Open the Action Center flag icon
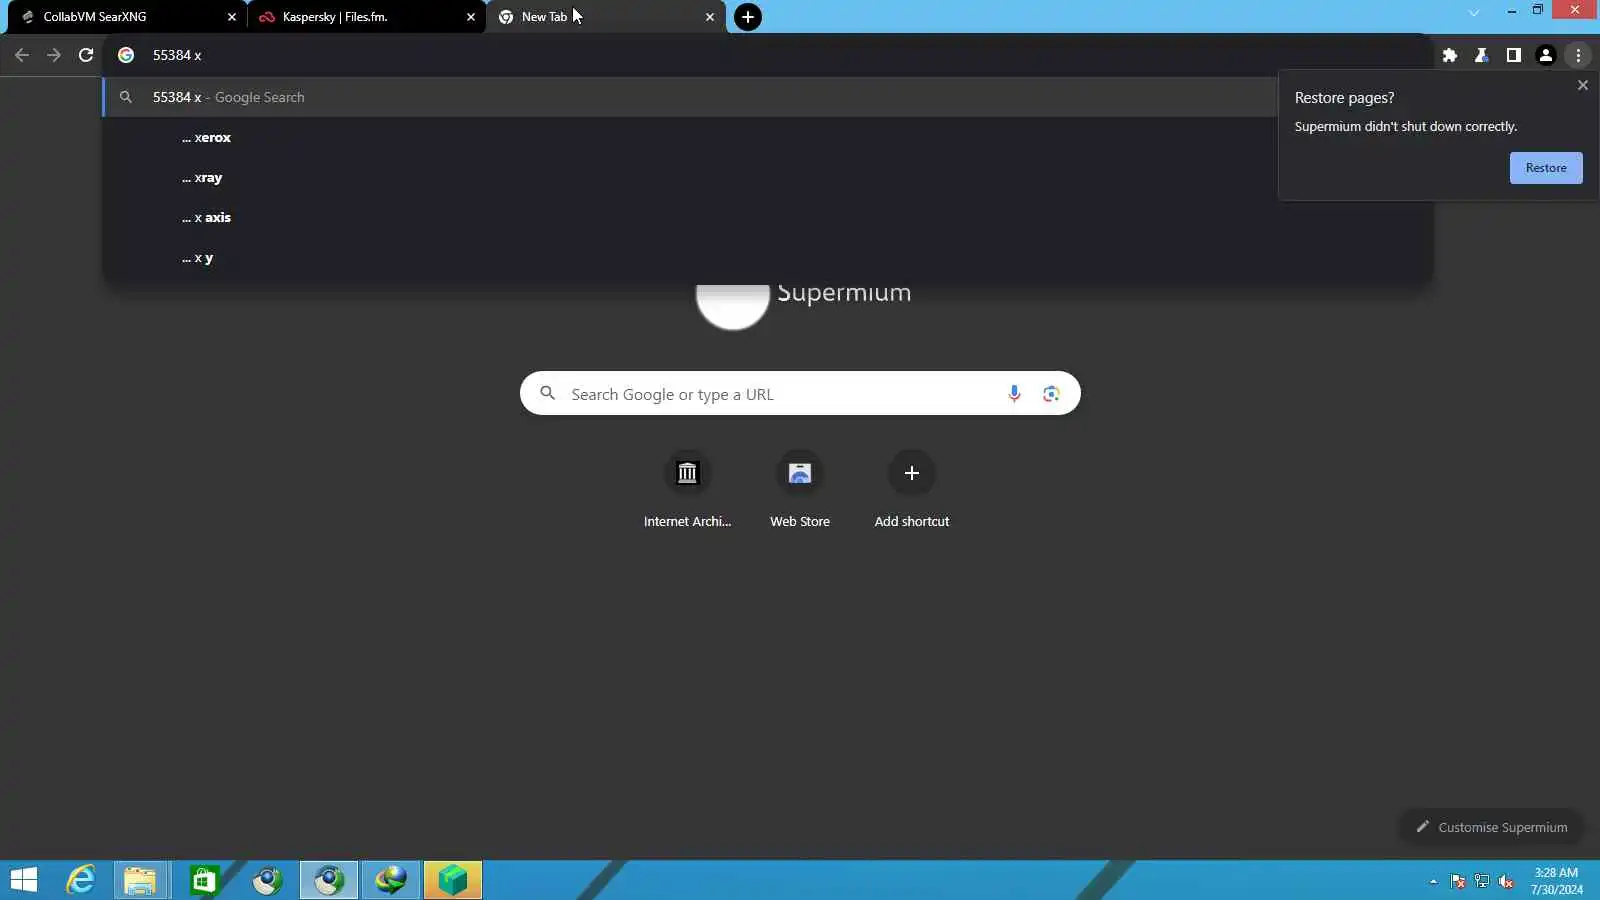 coord(1458,881)
